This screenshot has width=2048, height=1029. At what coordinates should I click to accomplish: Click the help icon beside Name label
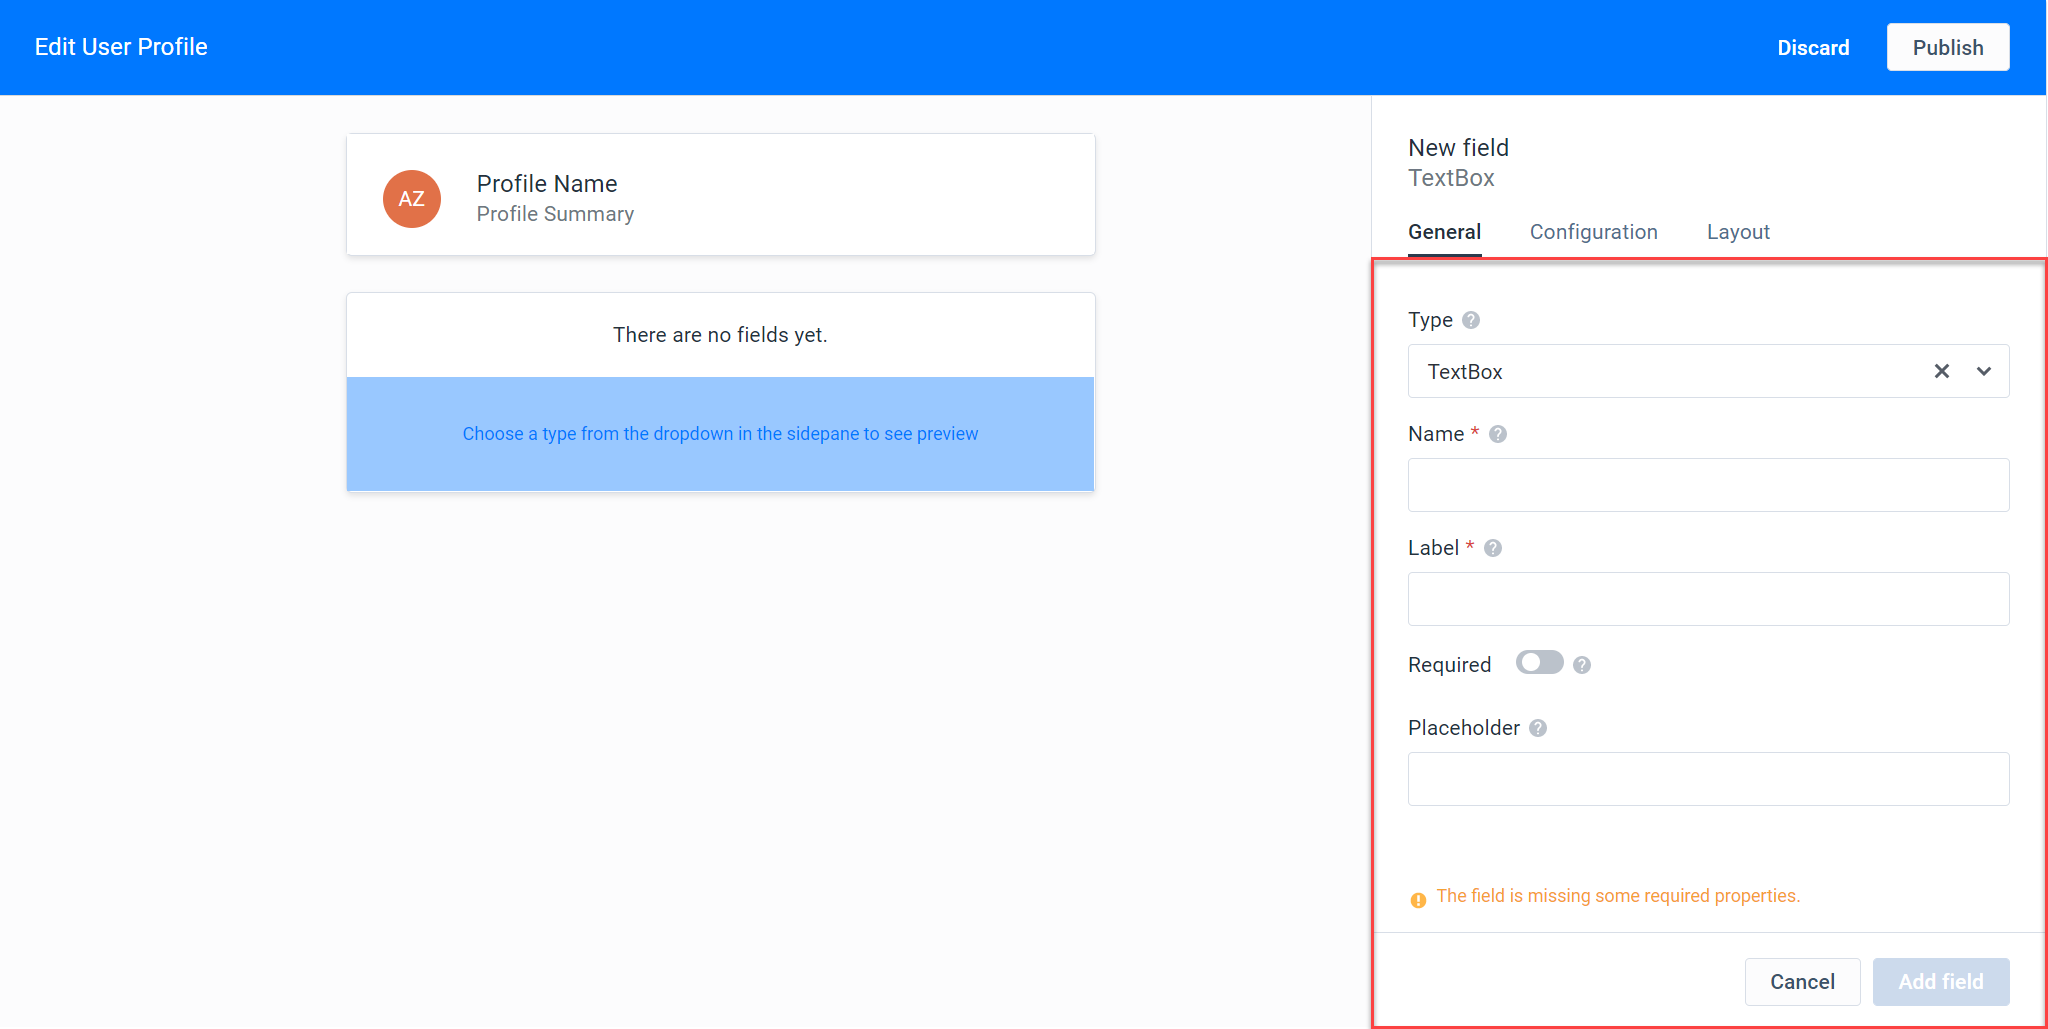coord(1497,434)
